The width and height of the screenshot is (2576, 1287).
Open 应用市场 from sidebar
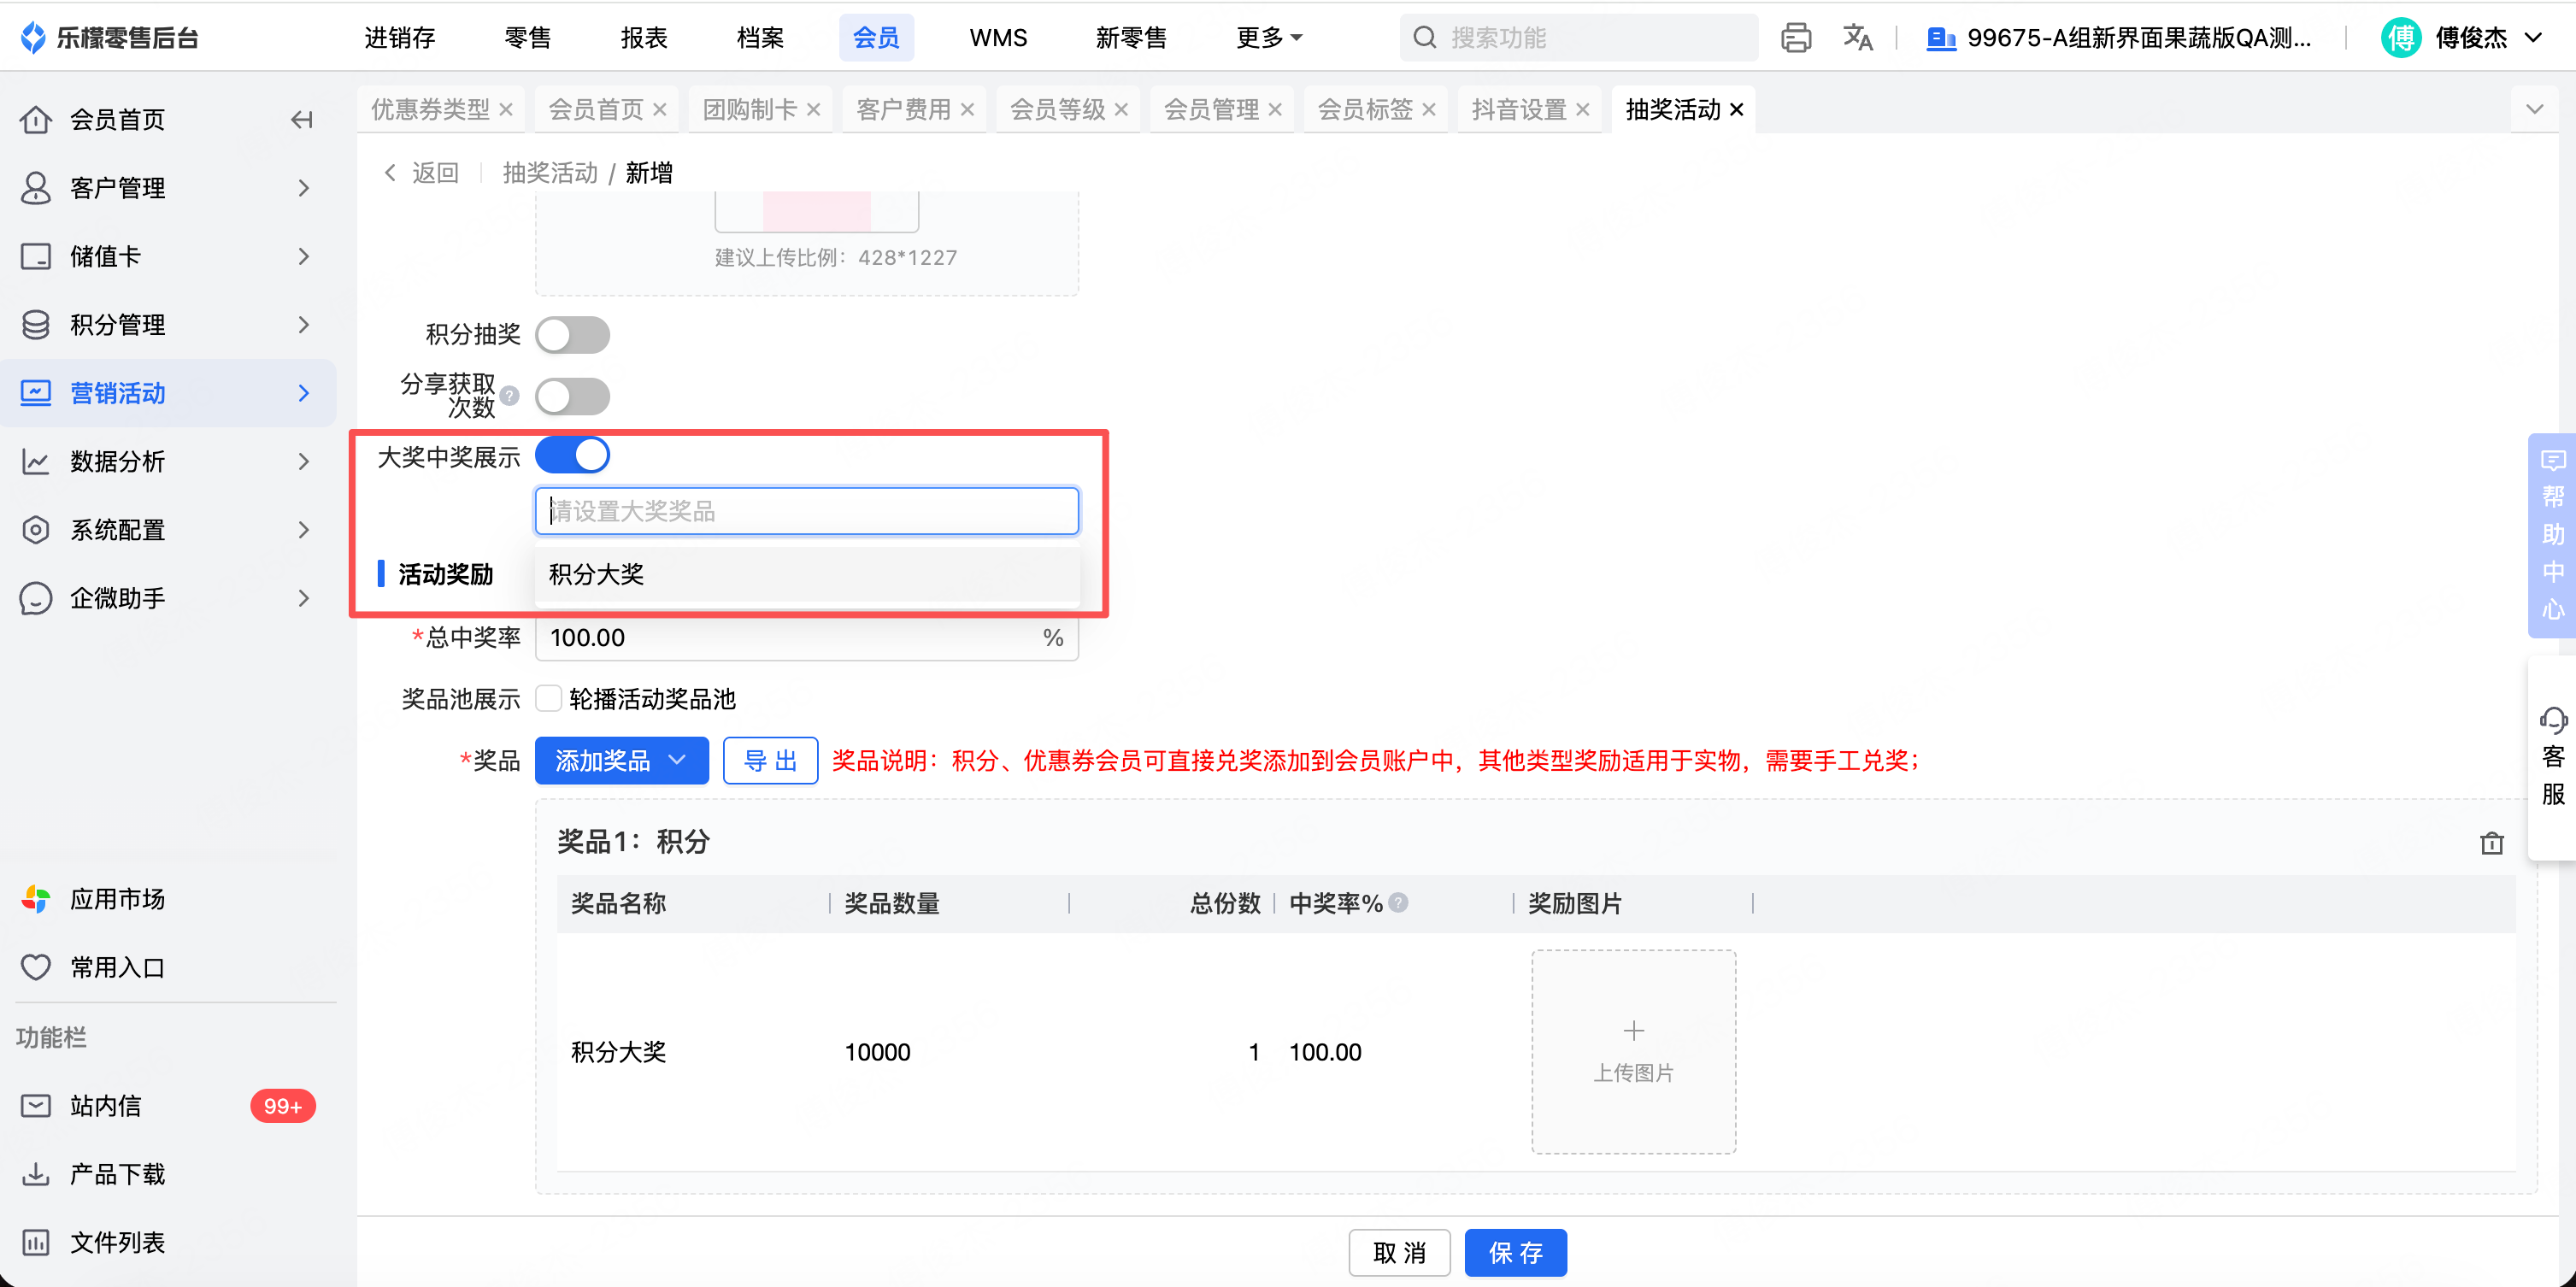click(117, 899)
